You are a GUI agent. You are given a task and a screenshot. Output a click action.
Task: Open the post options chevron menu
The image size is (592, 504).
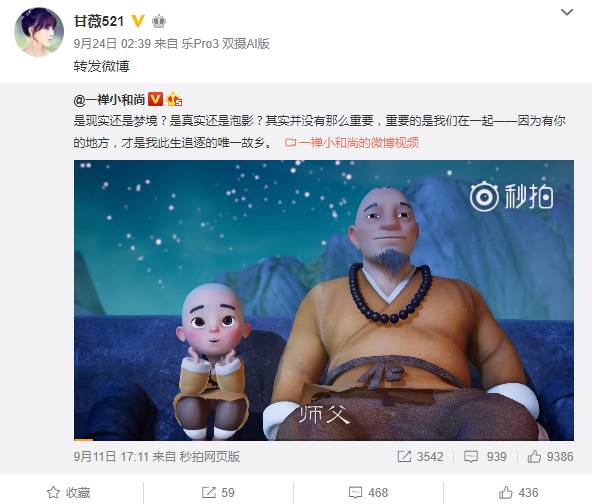pos(567,12)
